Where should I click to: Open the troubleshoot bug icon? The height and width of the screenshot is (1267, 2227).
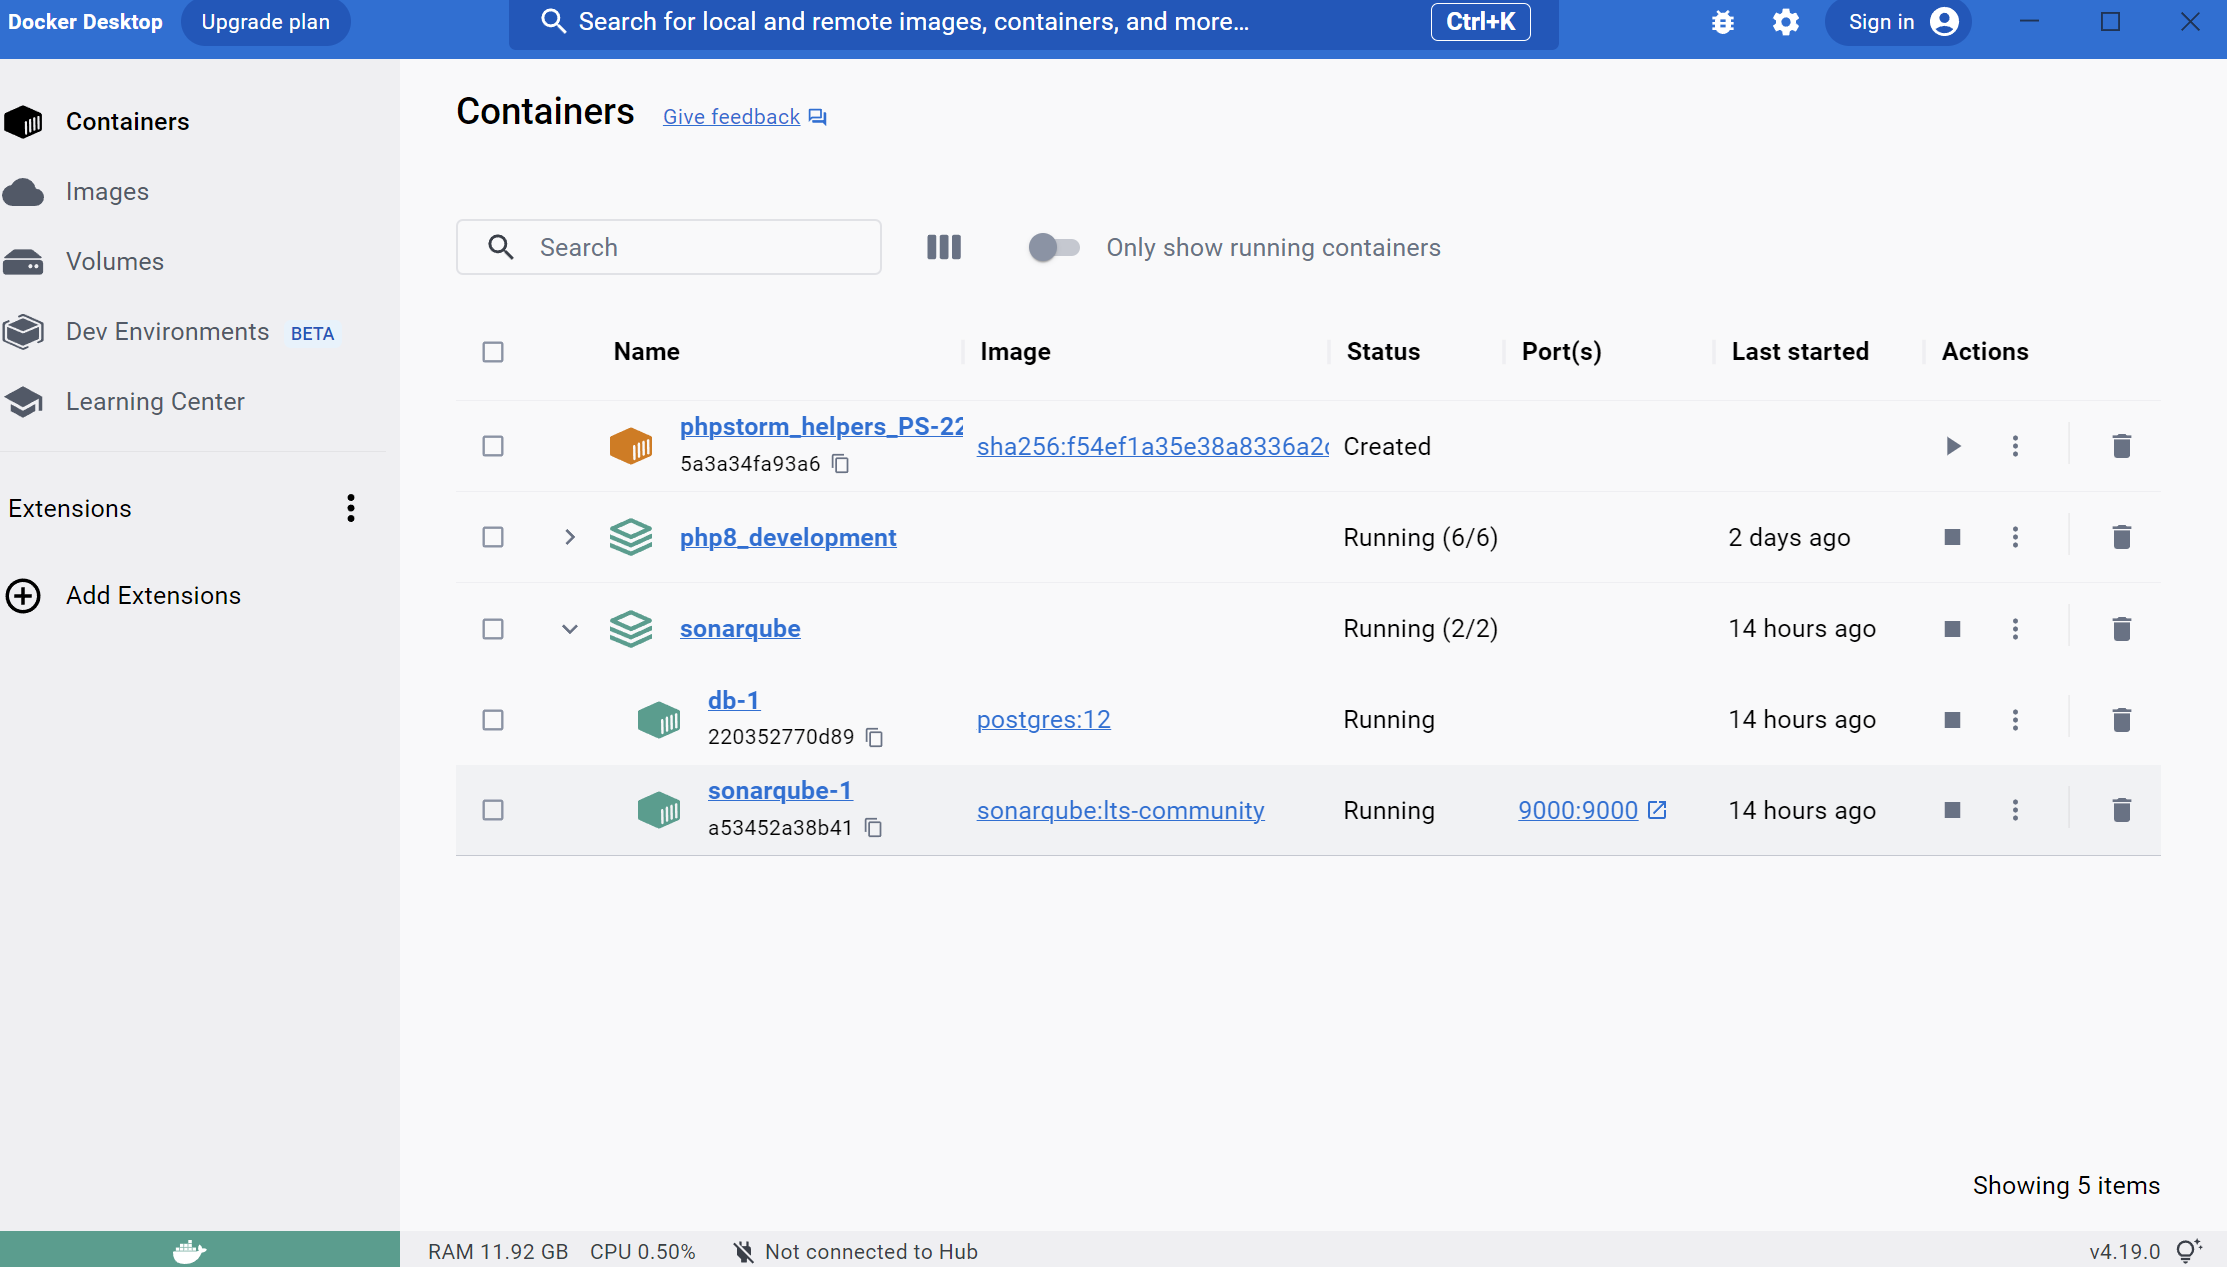pos(1722,22)
